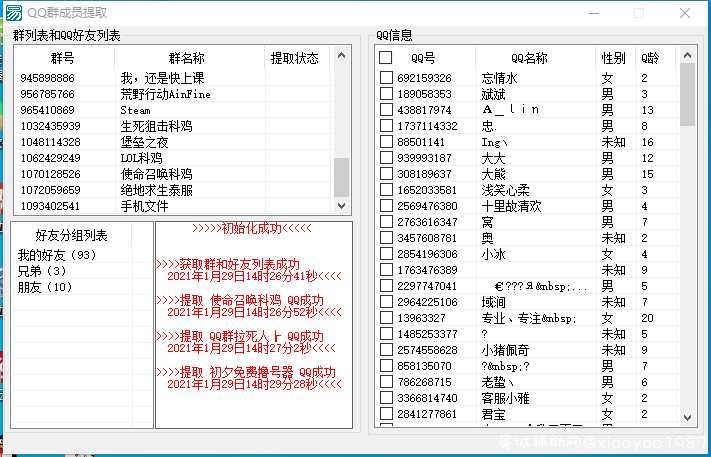Click the QQ信息 list scrollbar thumb
The height and width of the screenshot is (457, 711).
pos(687,94)
